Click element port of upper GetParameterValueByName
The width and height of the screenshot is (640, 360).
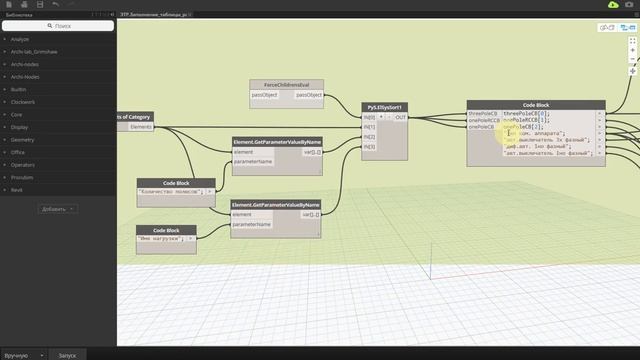(x=253, y=152)
